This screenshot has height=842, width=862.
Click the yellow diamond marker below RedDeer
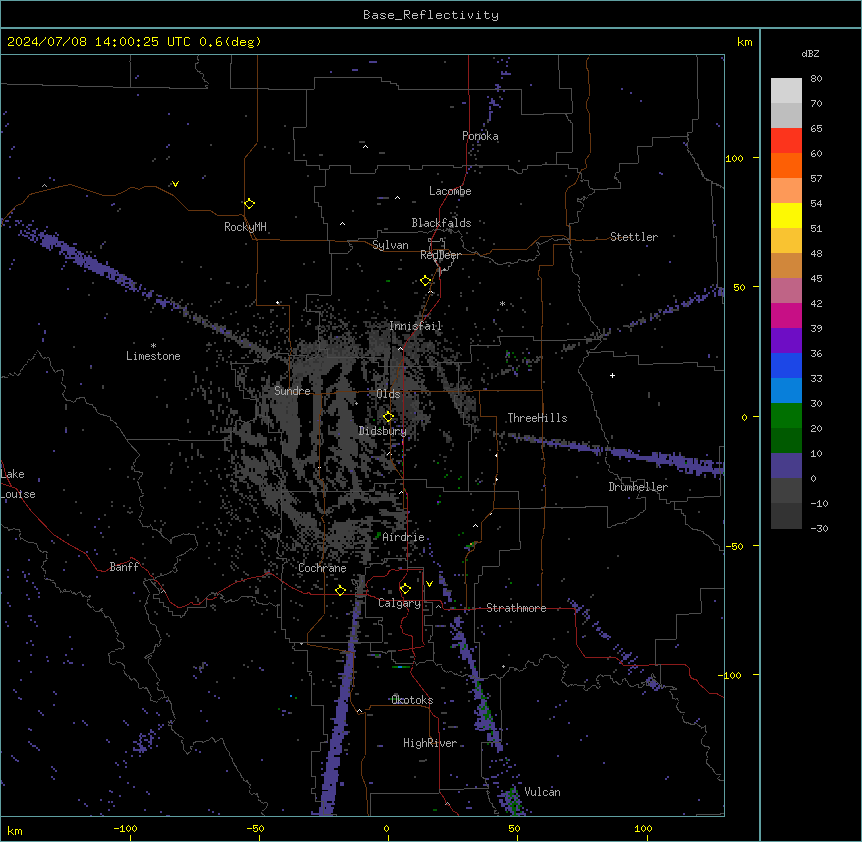426,281
